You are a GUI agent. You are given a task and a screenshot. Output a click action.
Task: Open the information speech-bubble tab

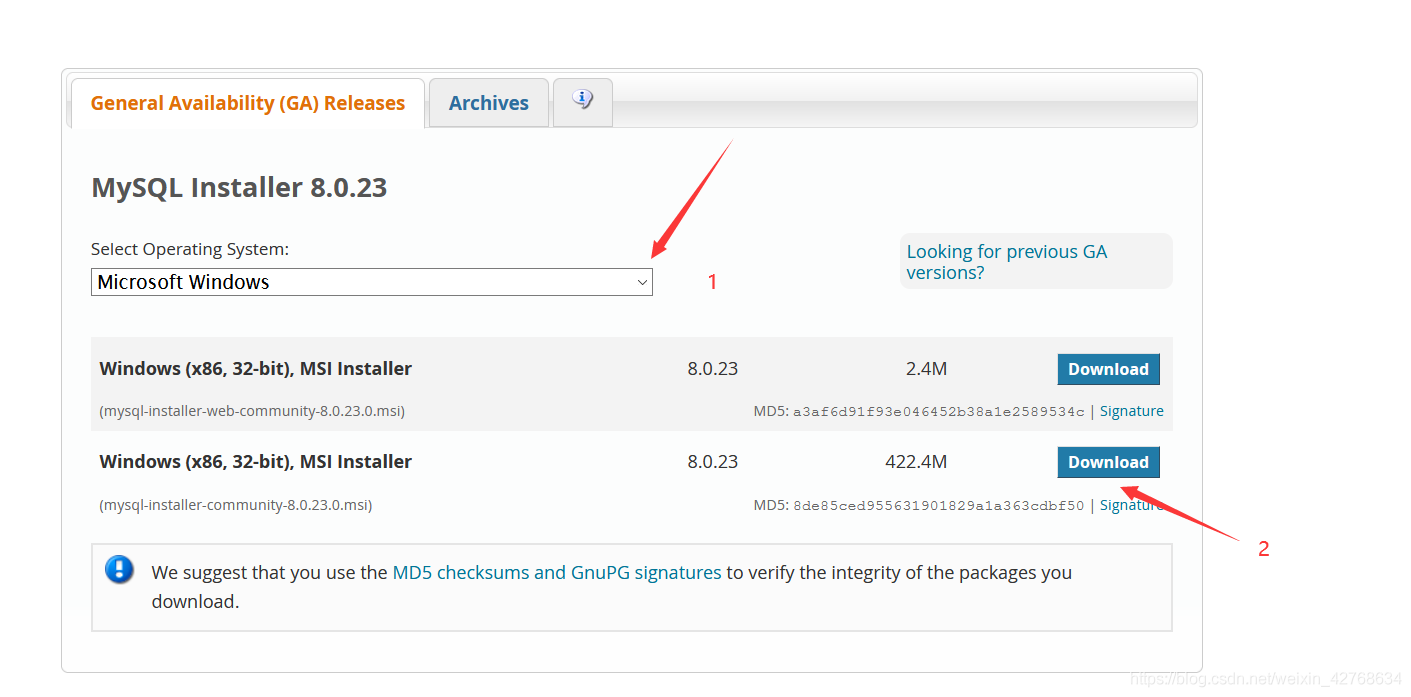pyautogui.click(x=583, y=102)
